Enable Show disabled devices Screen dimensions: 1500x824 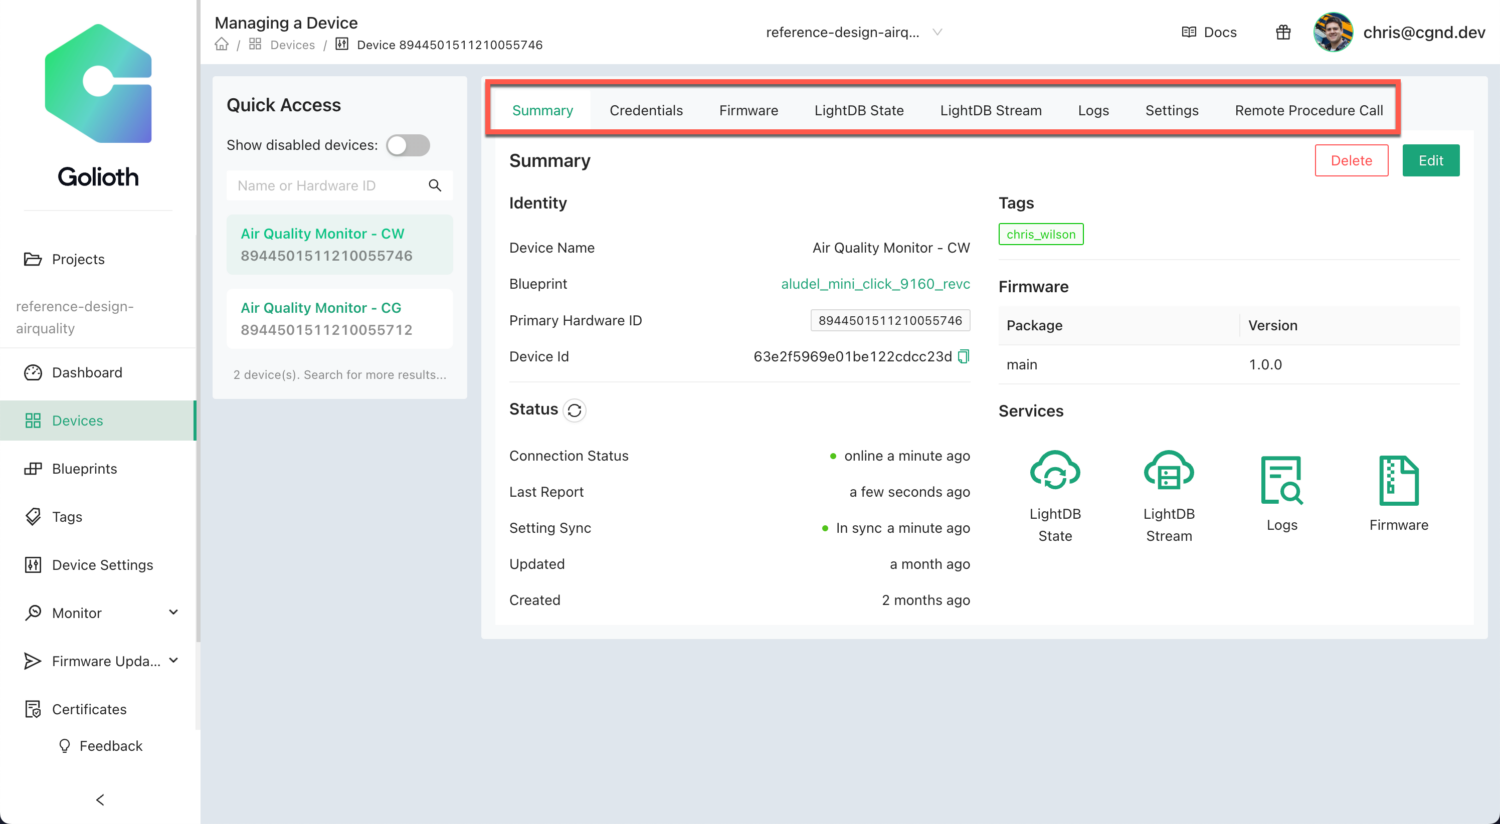407,145
